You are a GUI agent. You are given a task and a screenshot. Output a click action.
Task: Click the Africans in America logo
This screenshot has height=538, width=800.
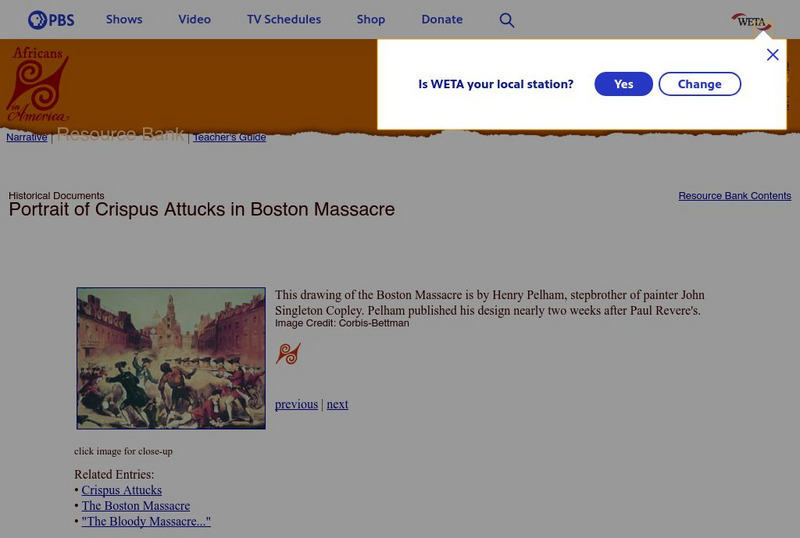click(38, 84)
